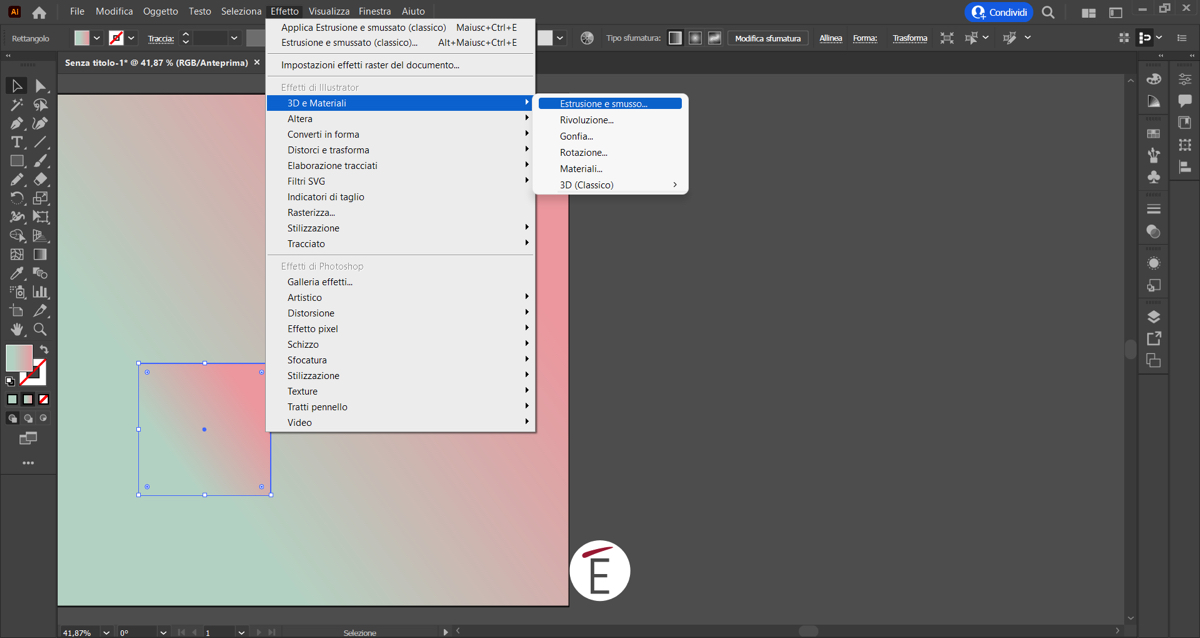The image size is (1200, 638).
Task: Open the Stroke lines panel icon
Action: [x=1154, y=209]
